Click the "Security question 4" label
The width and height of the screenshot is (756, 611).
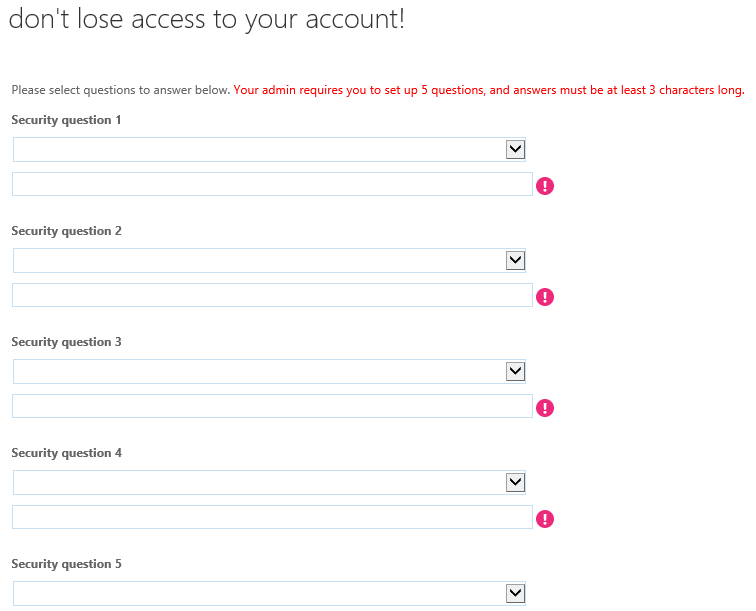(66, 453)
